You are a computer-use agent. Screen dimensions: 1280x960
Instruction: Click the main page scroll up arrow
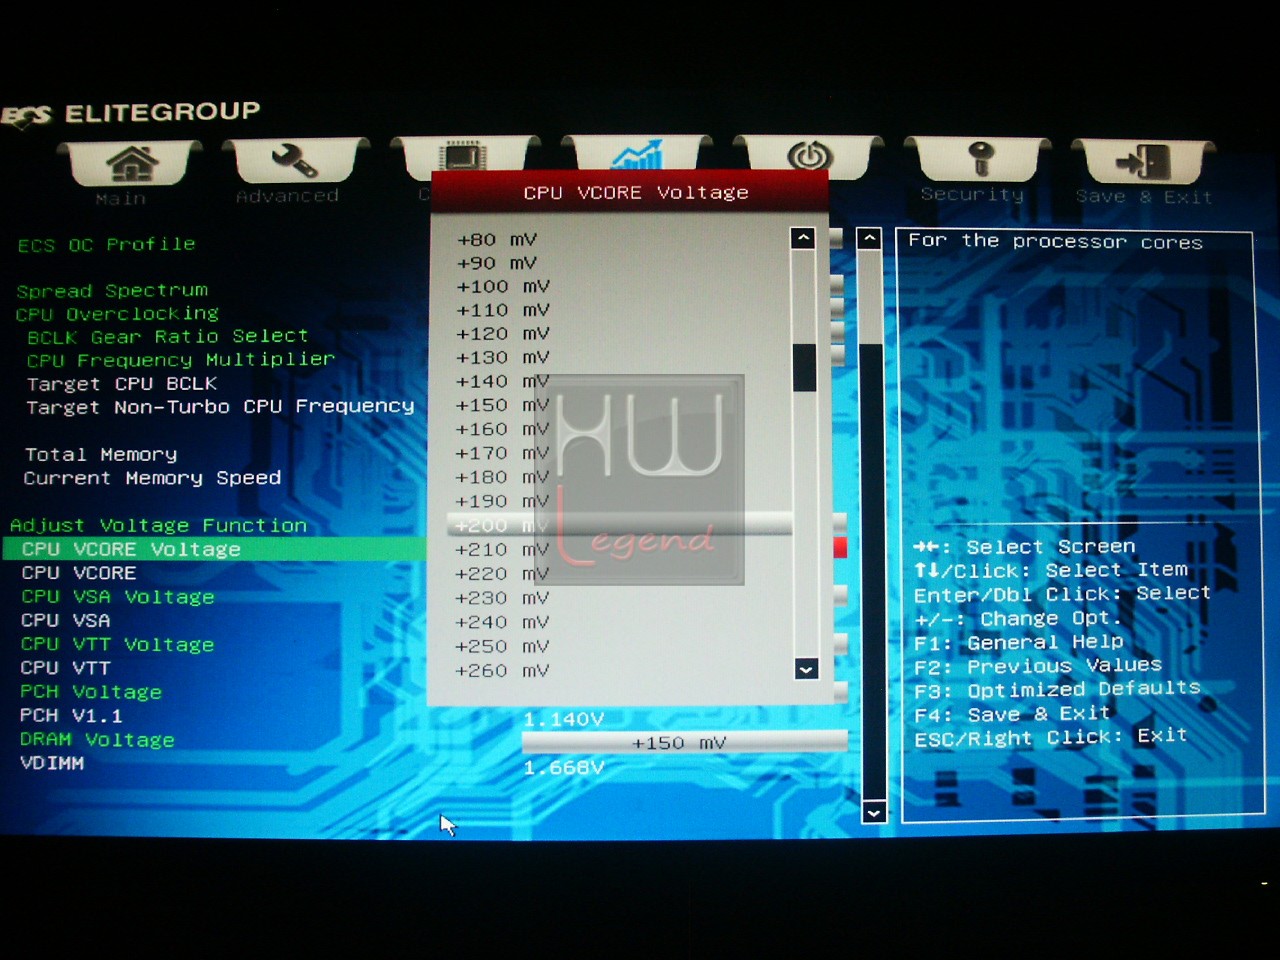pyautogui.click(x=870, y=239)
